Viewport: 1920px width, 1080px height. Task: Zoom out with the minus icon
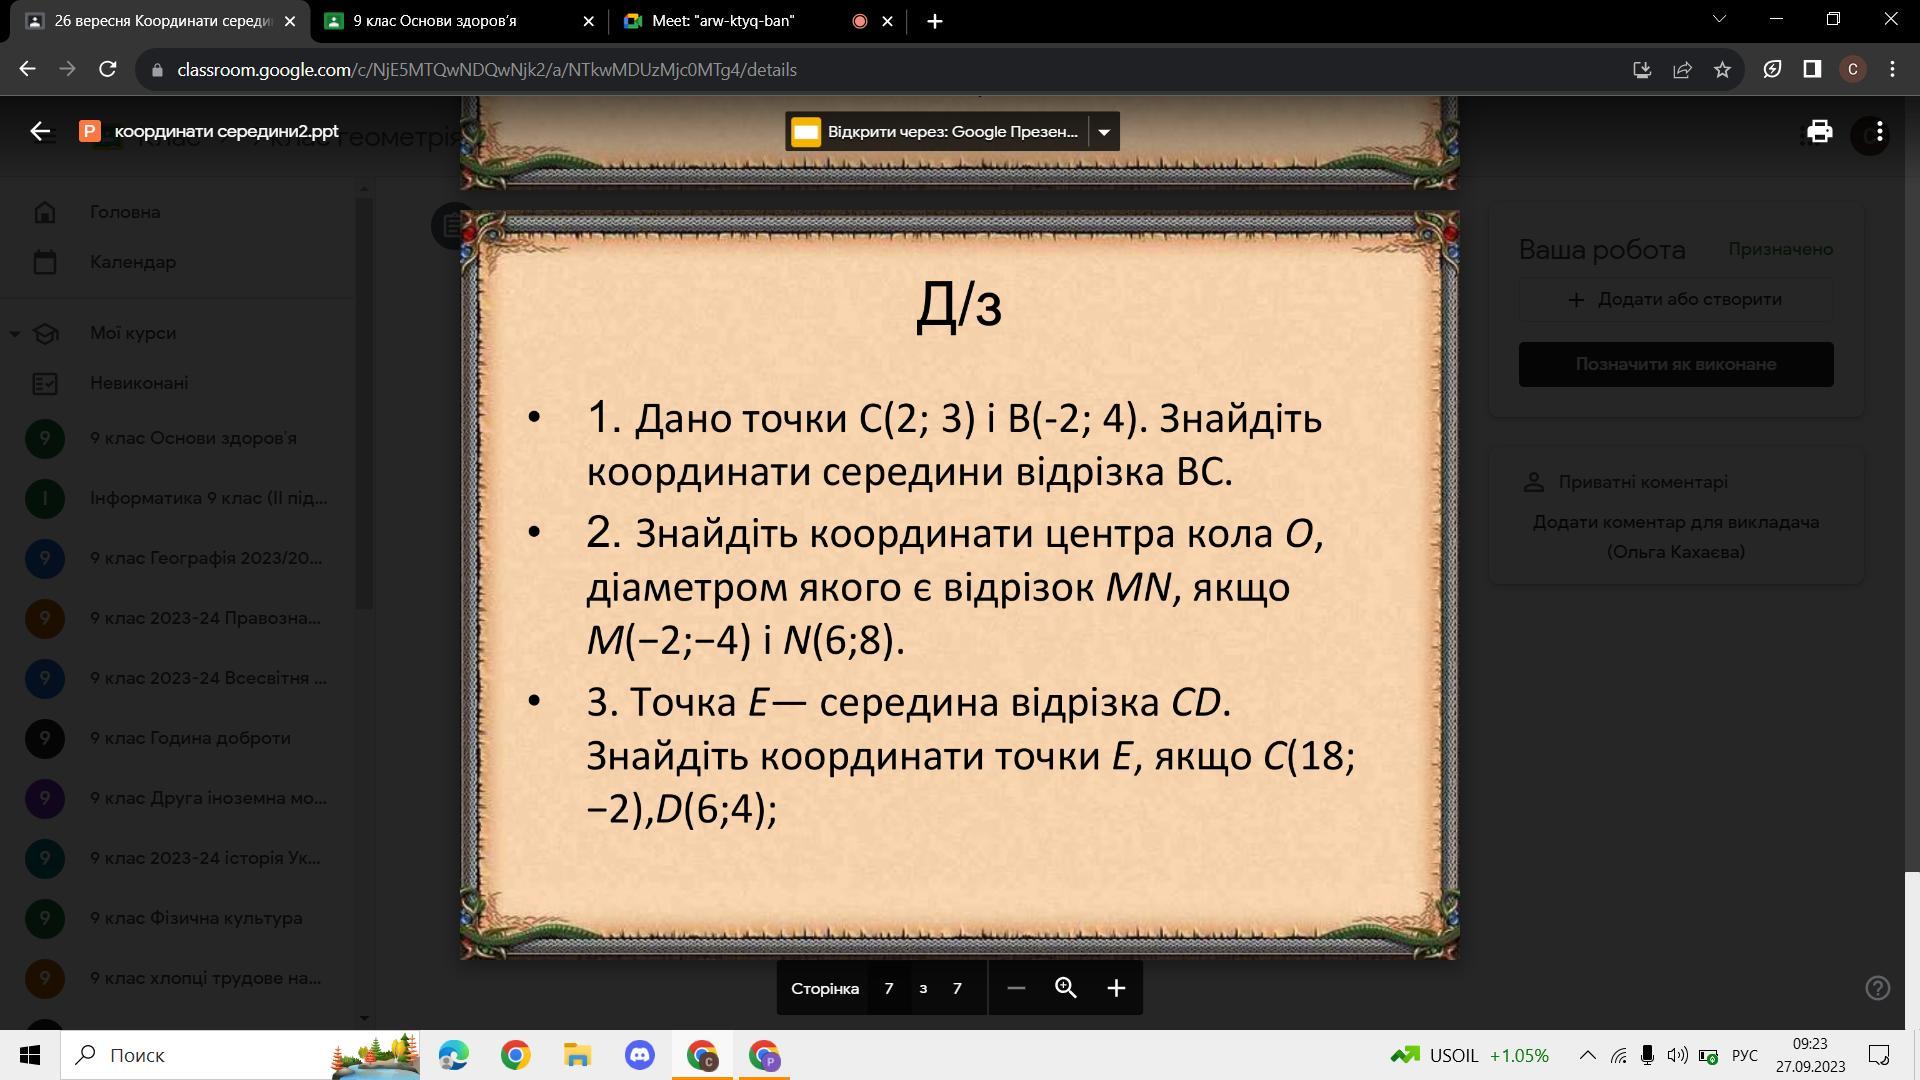pos(1016,988)
